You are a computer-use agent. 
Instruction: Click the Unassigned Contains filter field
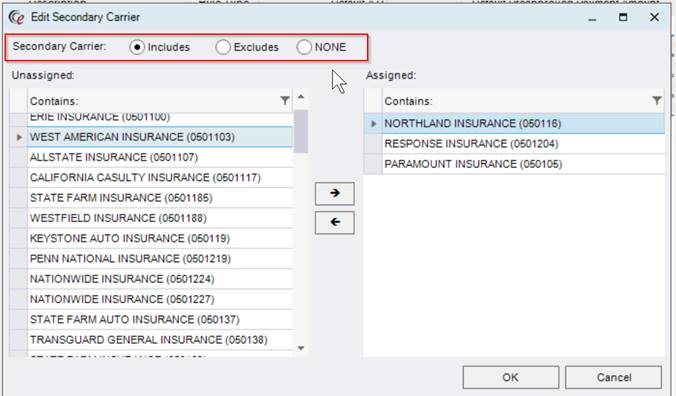tap(153, 101)
